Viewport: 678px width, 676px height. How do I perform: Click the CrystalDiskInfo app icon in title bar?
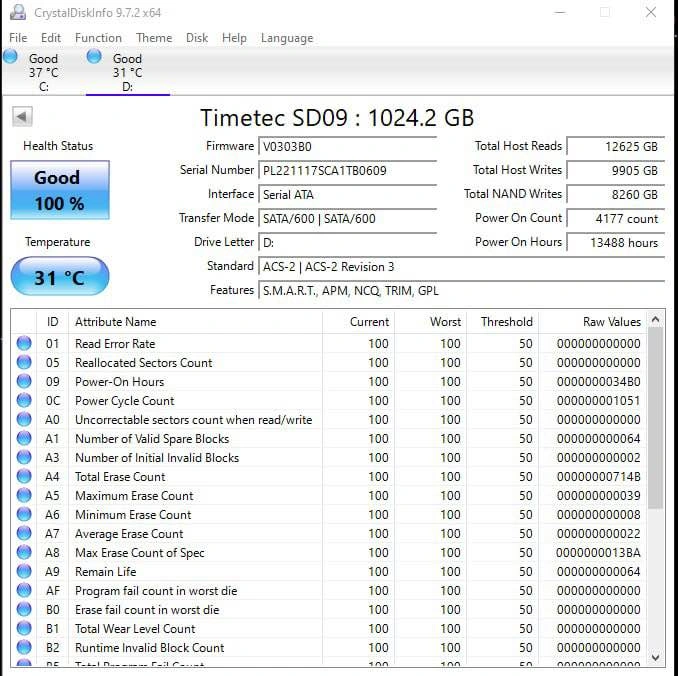click(18, 13)
